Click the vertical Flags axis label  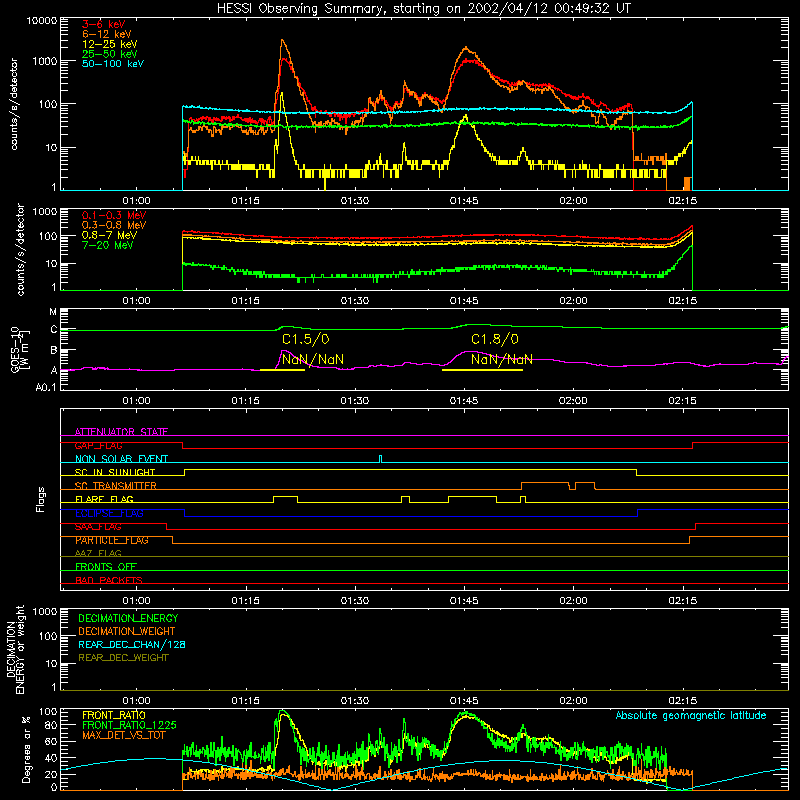click(41, 499)
